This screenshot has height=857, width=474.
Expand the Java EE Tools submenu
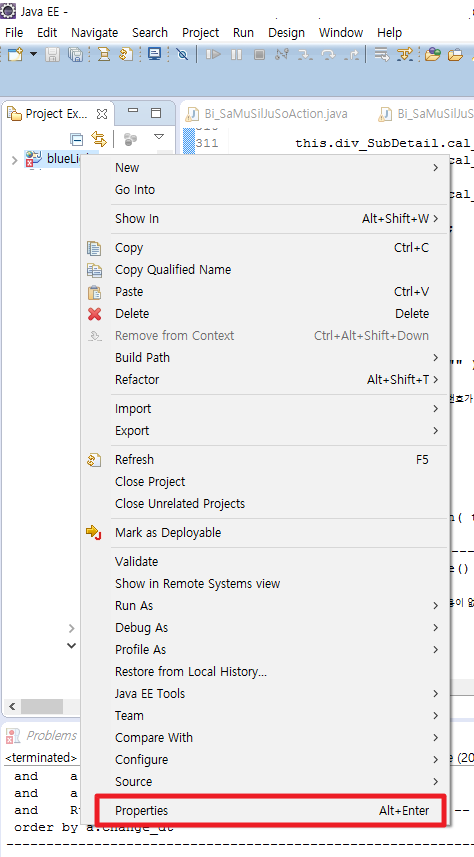click(265, 694)
